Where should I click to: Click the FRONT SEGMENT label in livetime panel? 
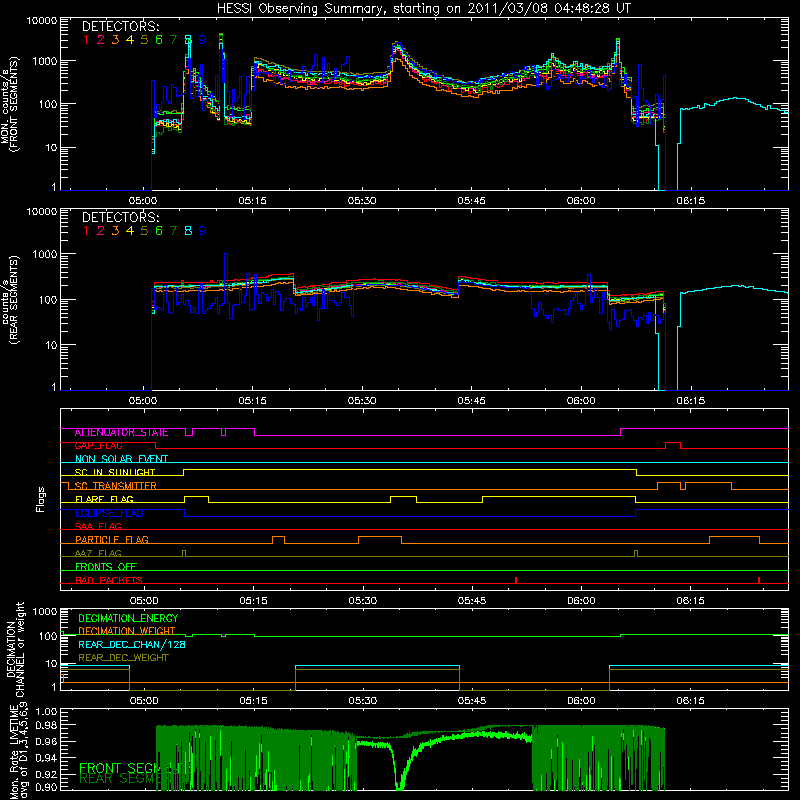135,768
